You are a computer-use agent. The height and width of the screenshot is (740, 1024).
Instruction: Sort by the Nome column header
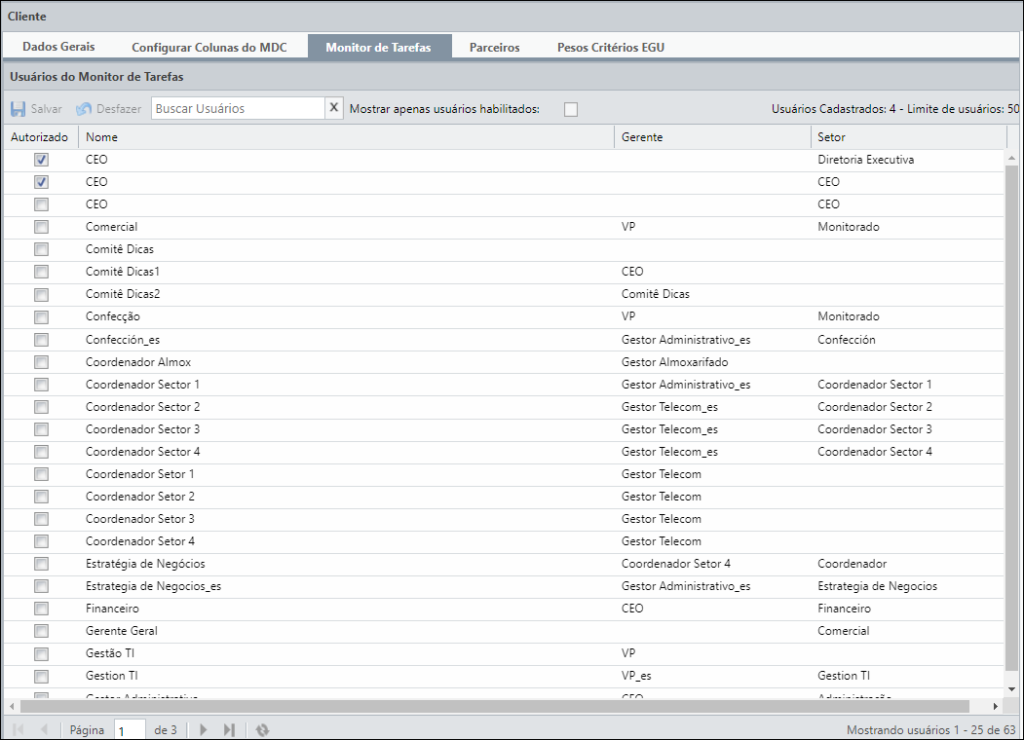[x=346, y=137]
